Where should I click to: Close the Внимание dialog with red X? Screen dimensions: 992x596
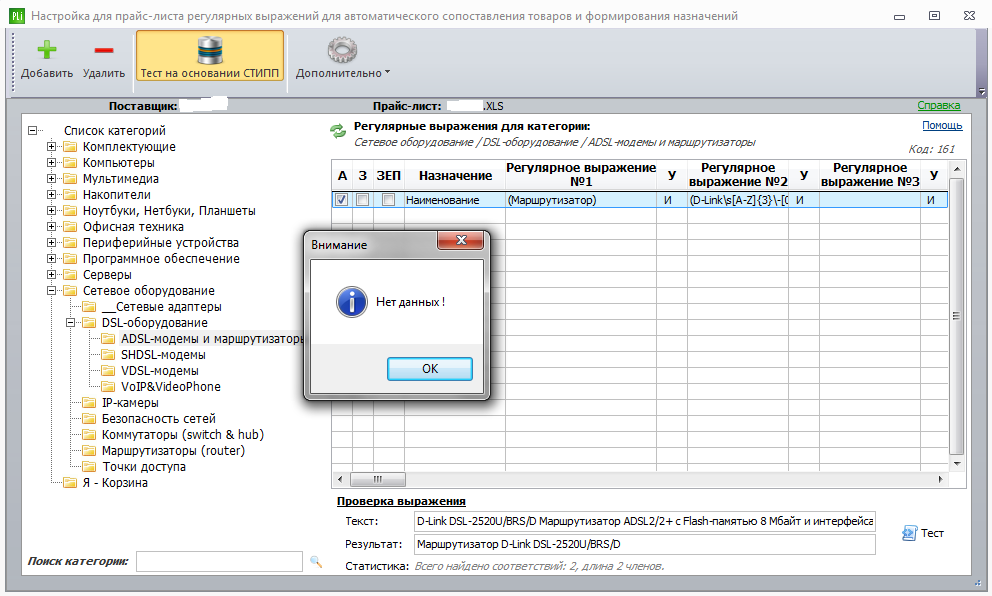pyautogui.click(x=461, y=240)
